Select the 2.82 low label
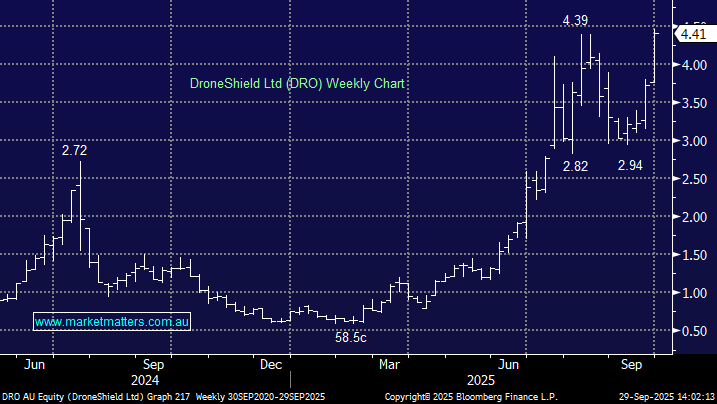Image resolution: width=717 pixels, height=404 pixels. 575,166
